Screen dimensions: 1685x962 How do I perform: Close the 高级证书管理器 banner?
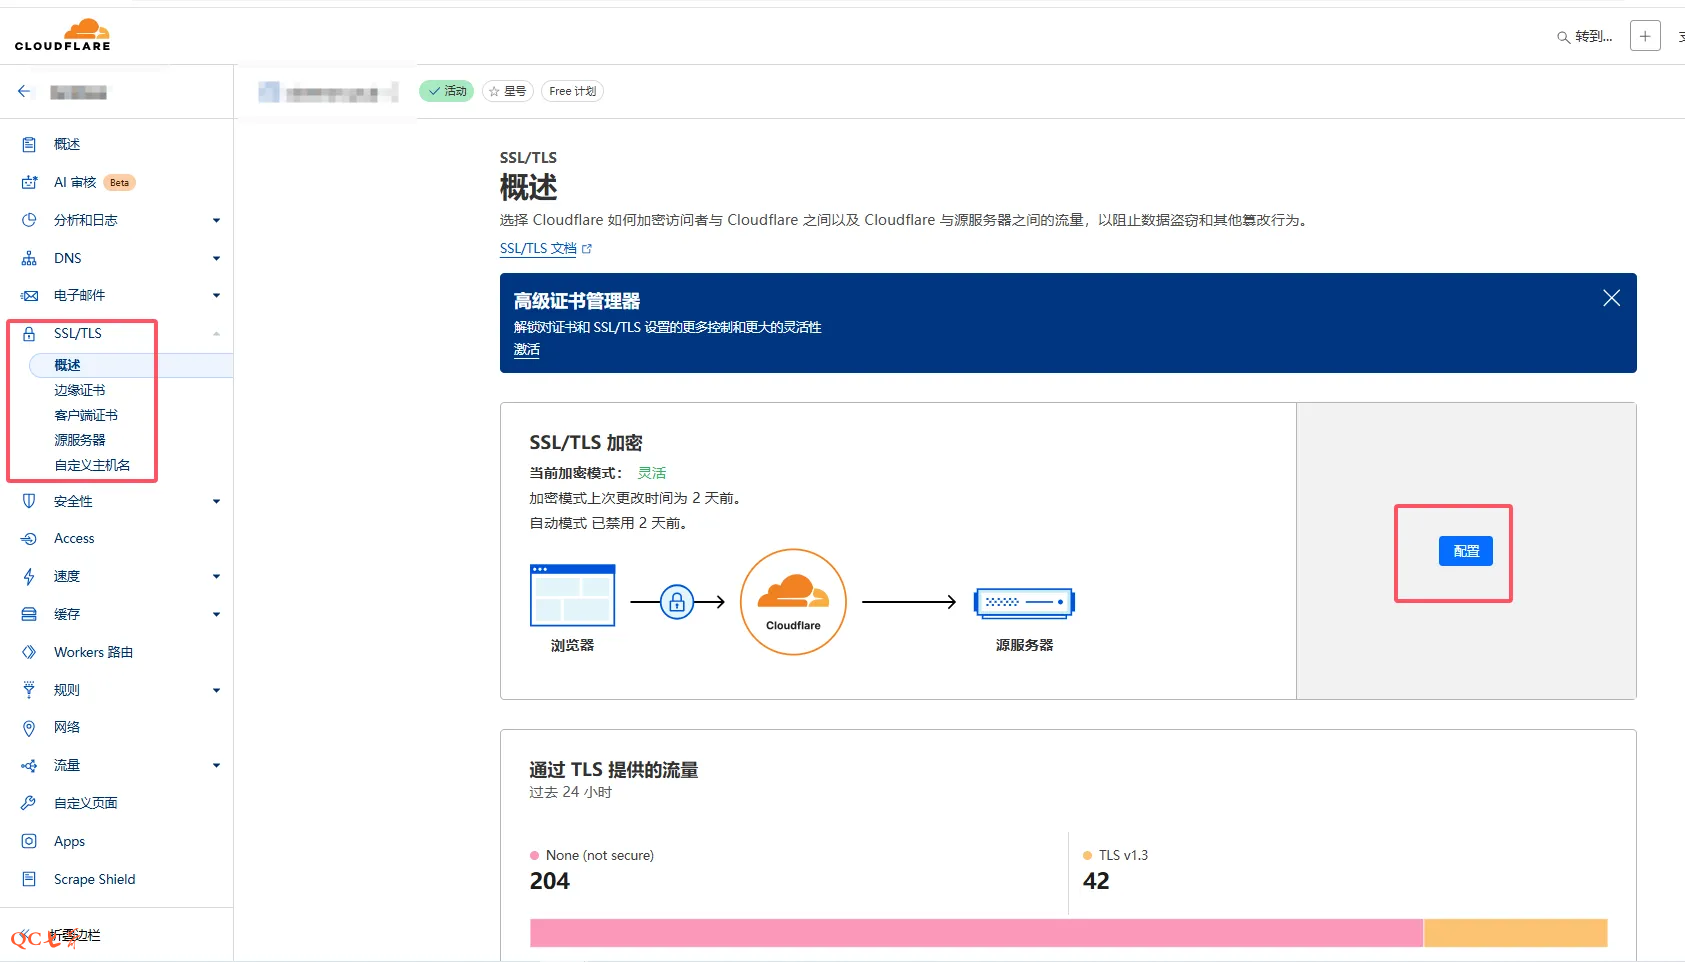[x=1611, y=298]
